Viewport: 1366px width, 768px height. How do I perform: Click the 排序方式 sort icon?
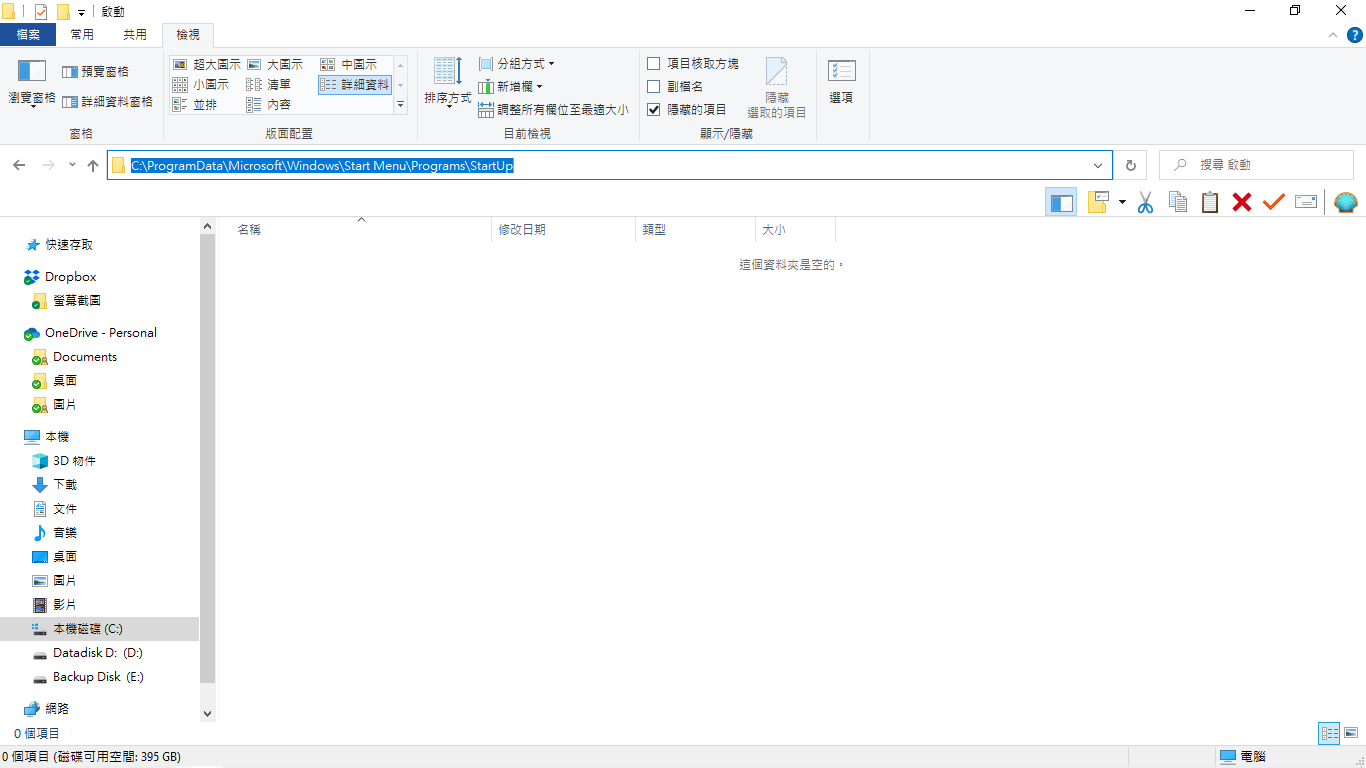(x=447, y=81)
